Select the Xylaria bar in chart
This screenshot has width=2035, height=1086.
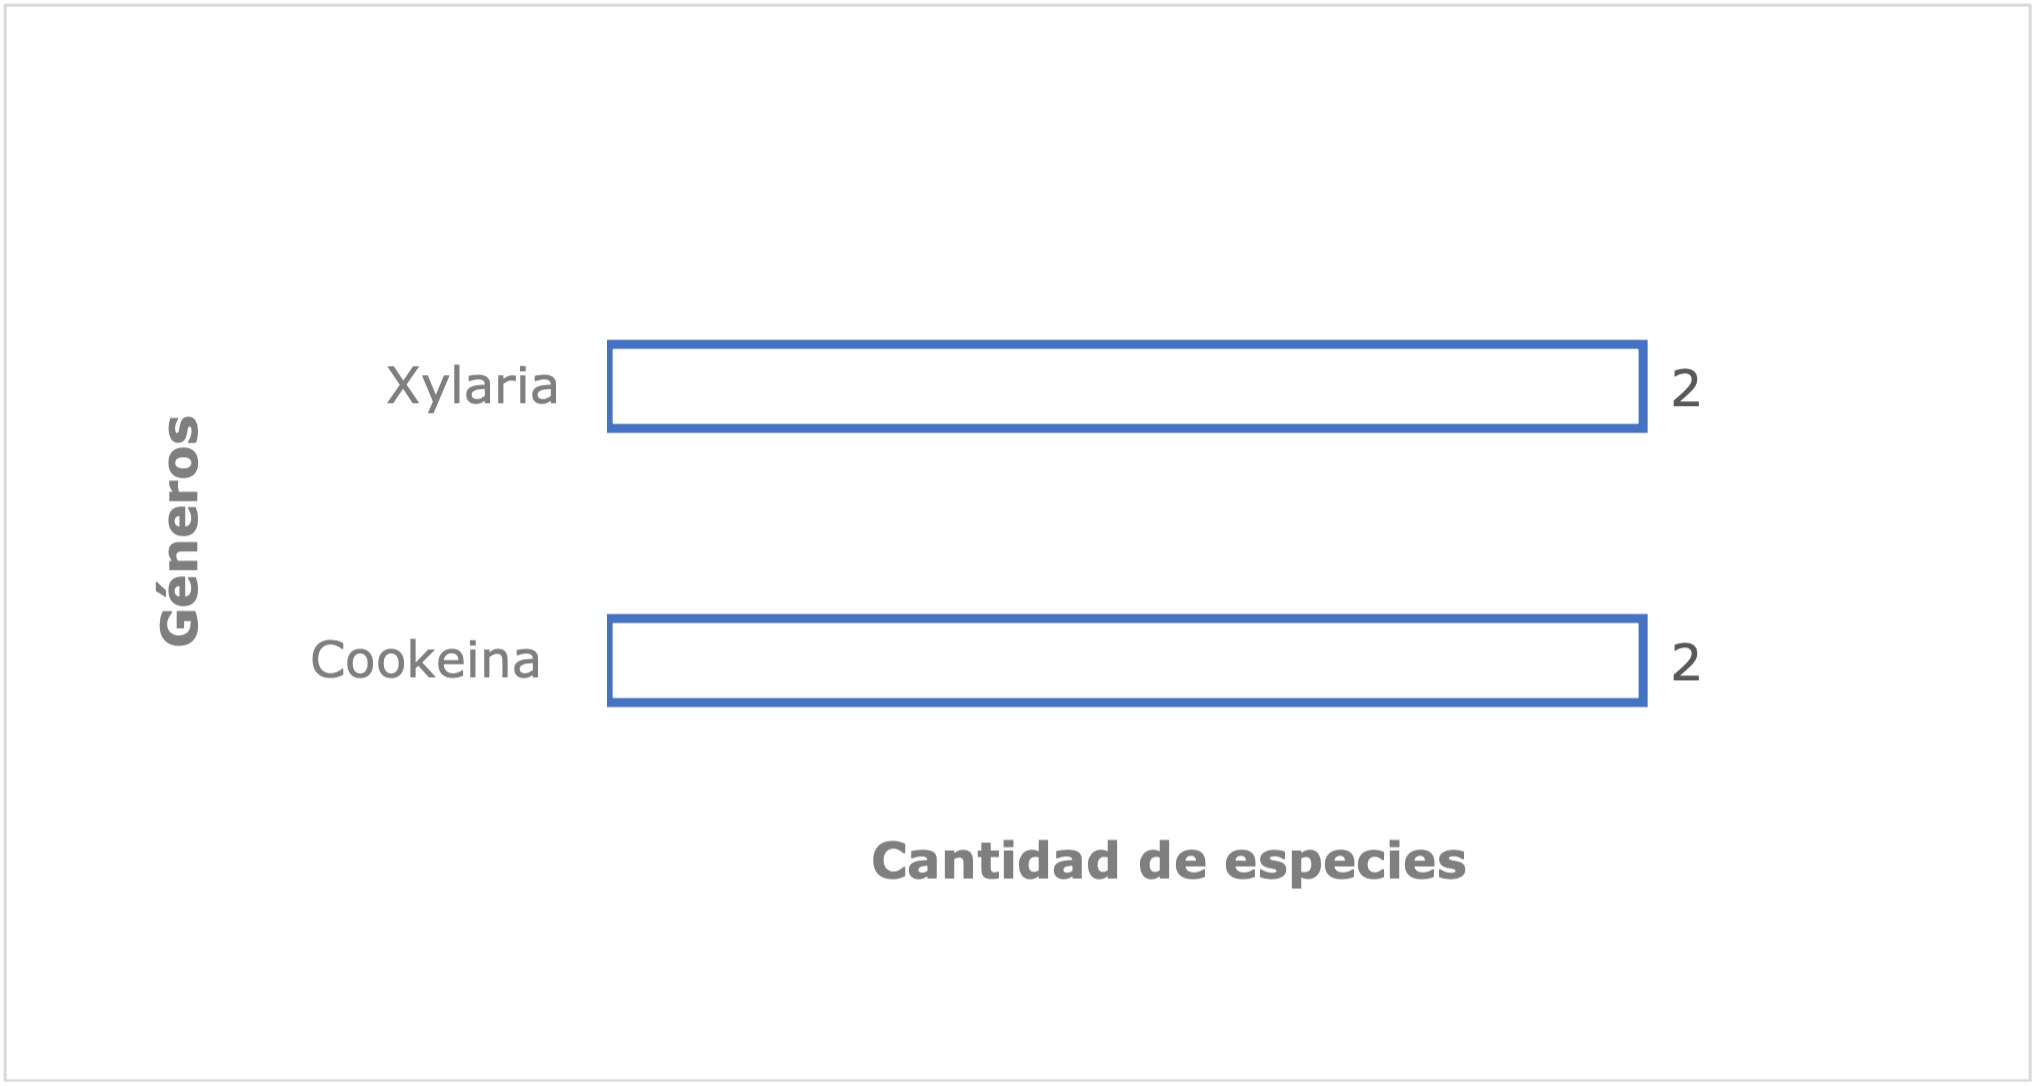(x=1127, y=386)
